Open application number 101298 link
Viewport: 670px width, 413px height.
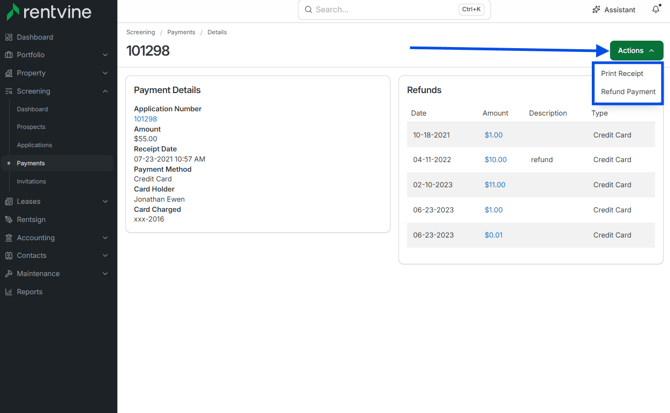pos(145,119)
